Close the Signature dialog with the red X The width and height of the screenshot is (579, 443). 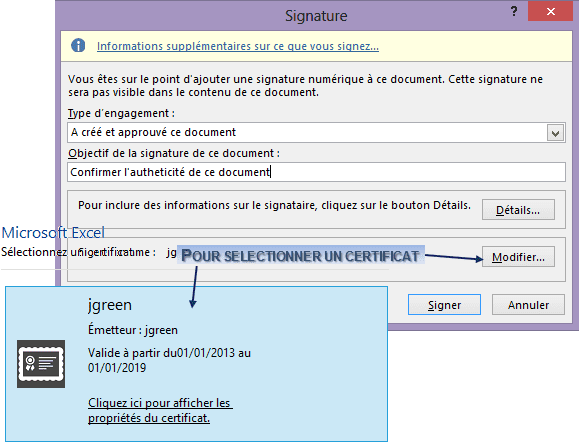[551, 11]
